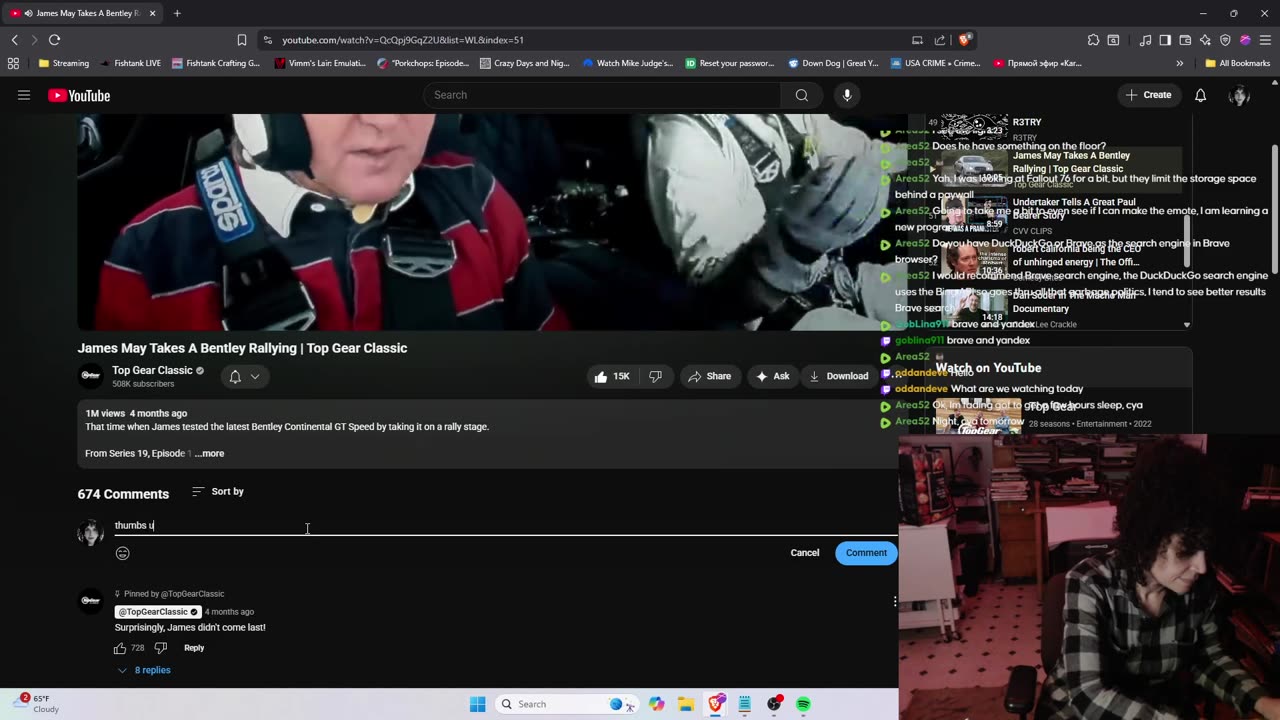View site information in address bar
This screenshot has width=1280, height=720.
tap(267, 40)
